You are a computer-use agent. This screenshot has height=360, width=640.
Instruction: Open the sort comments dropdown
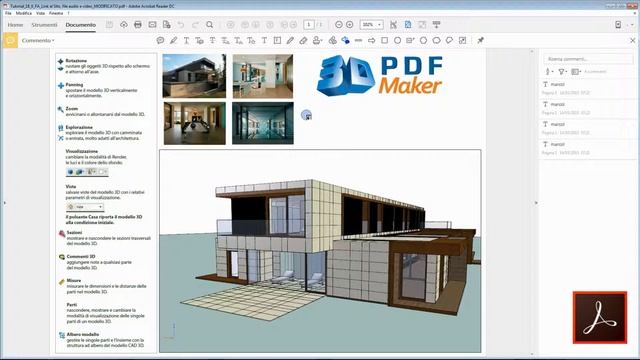(549, 71)
